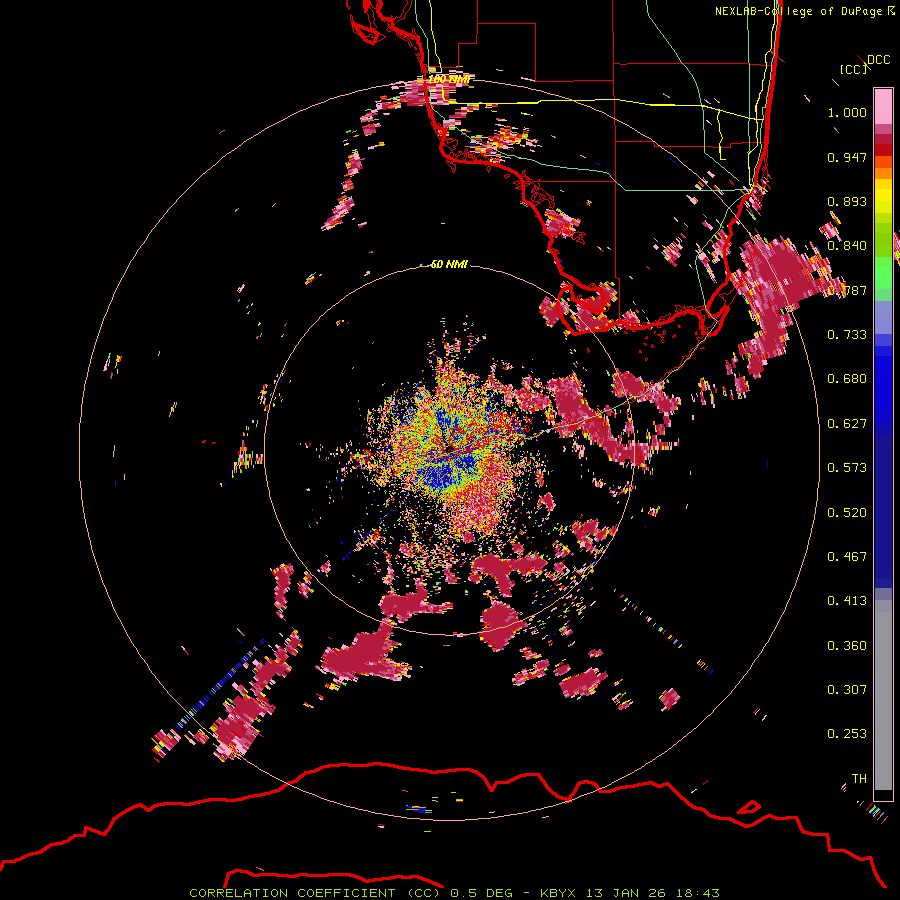Viewport: 900px width, 900px height.
Task: Click the 0.627 scale value
Action: point(847,424)
